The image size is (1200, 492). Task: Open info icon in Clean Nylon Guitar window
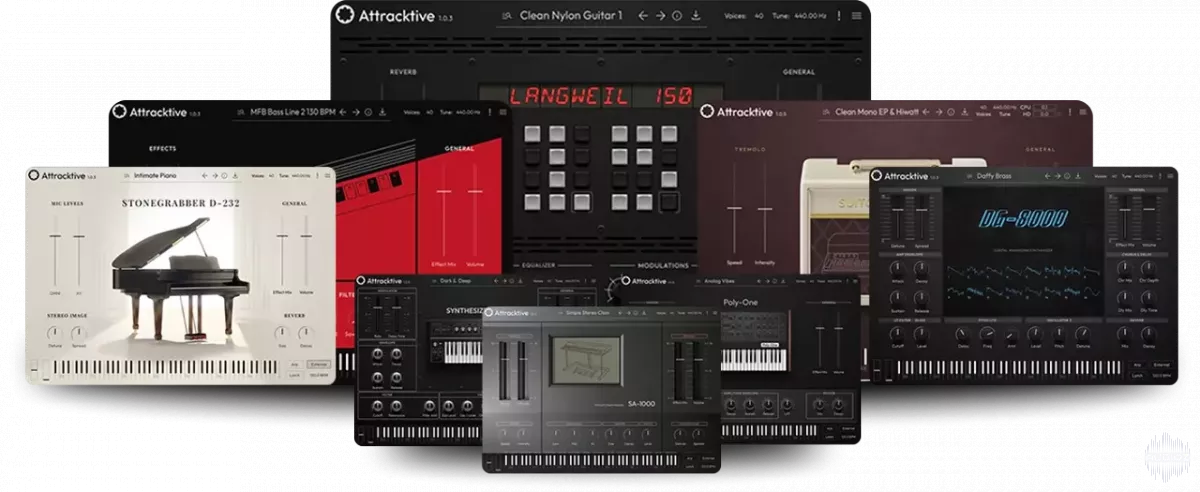click(677, 16)
